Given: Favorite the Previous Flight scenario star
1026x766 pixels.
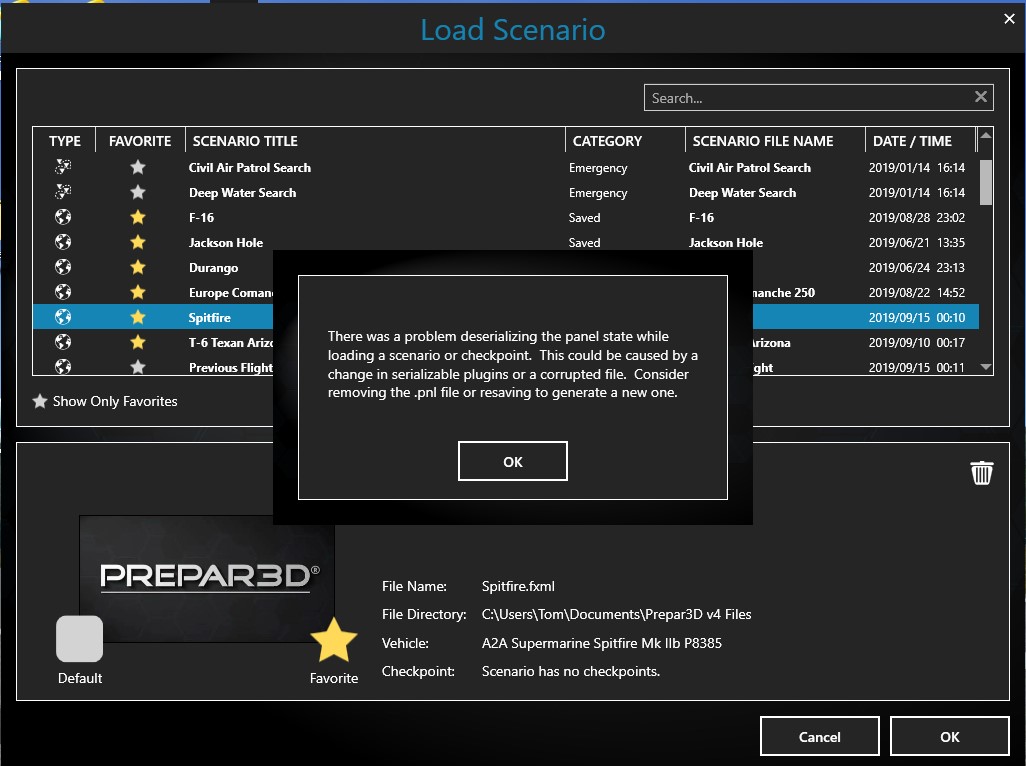Looking at the screenshot, I should pyautogui.click(x=137, y=367).
